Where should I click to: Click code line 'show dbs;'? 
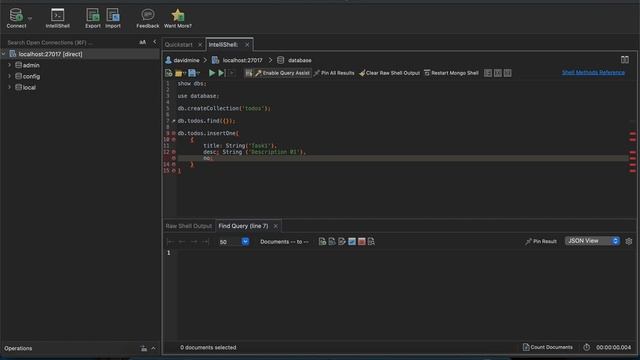click(x=192, y=83)
